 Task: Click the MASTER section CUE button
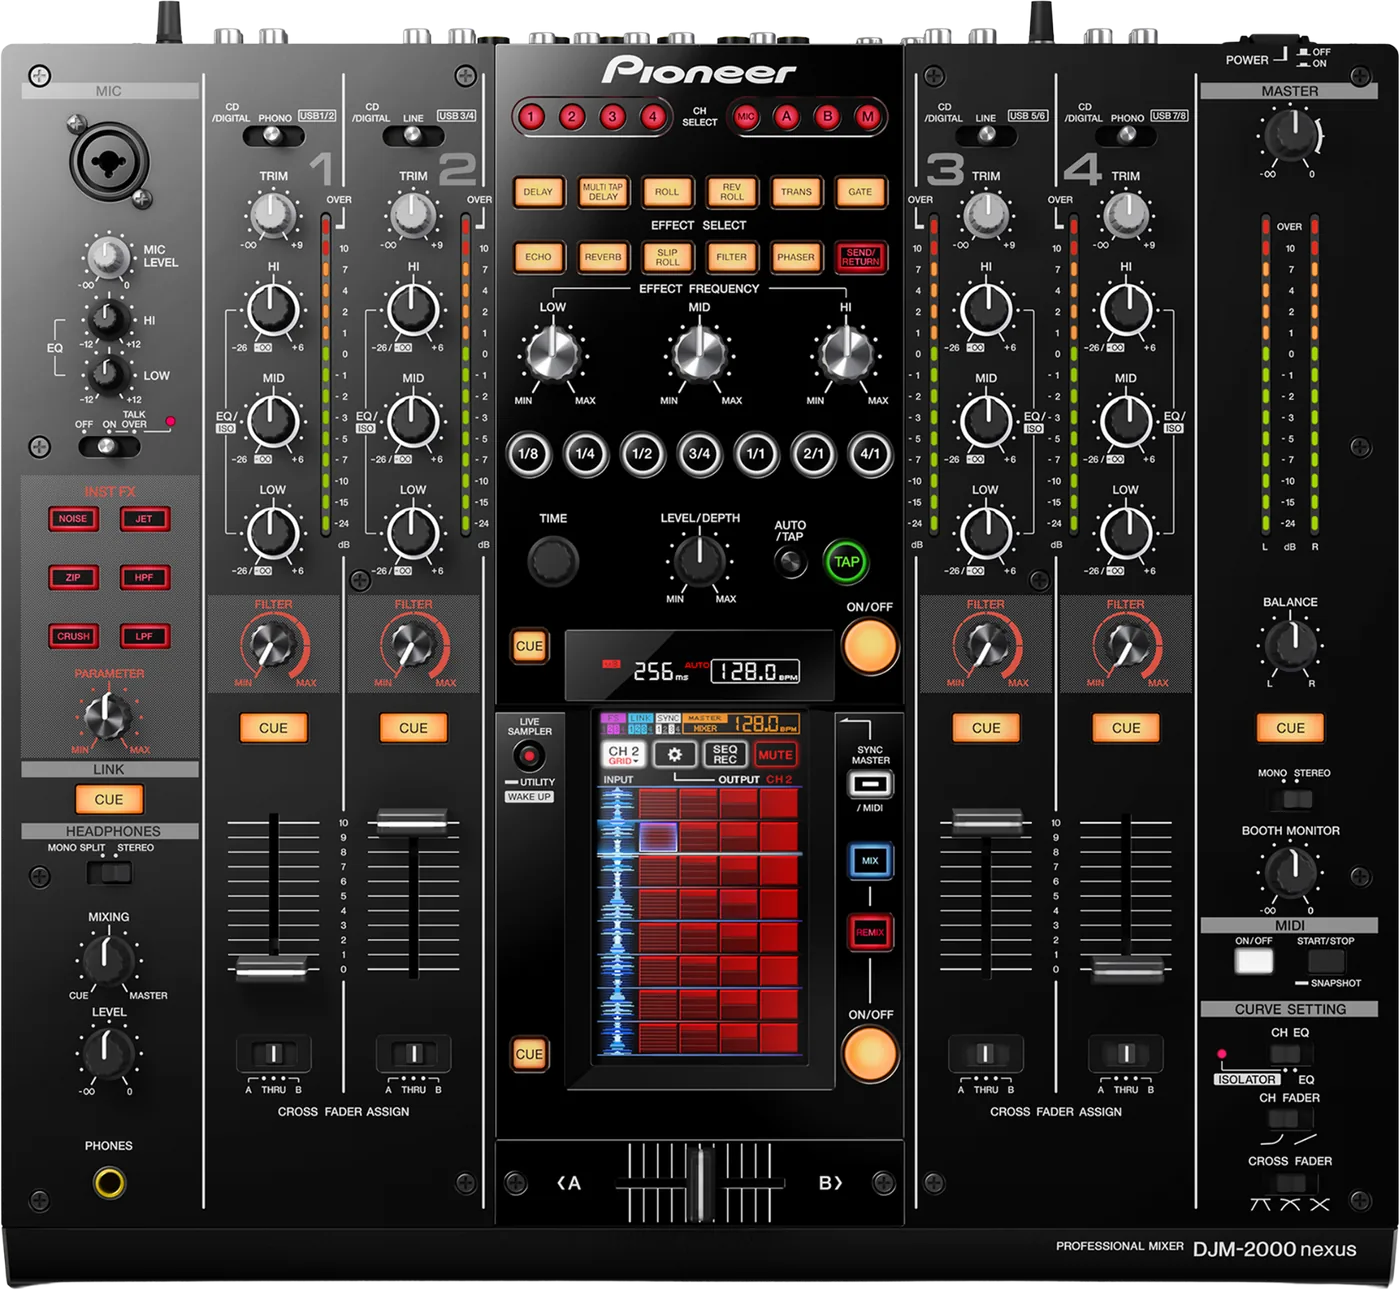pos(1290,728)
